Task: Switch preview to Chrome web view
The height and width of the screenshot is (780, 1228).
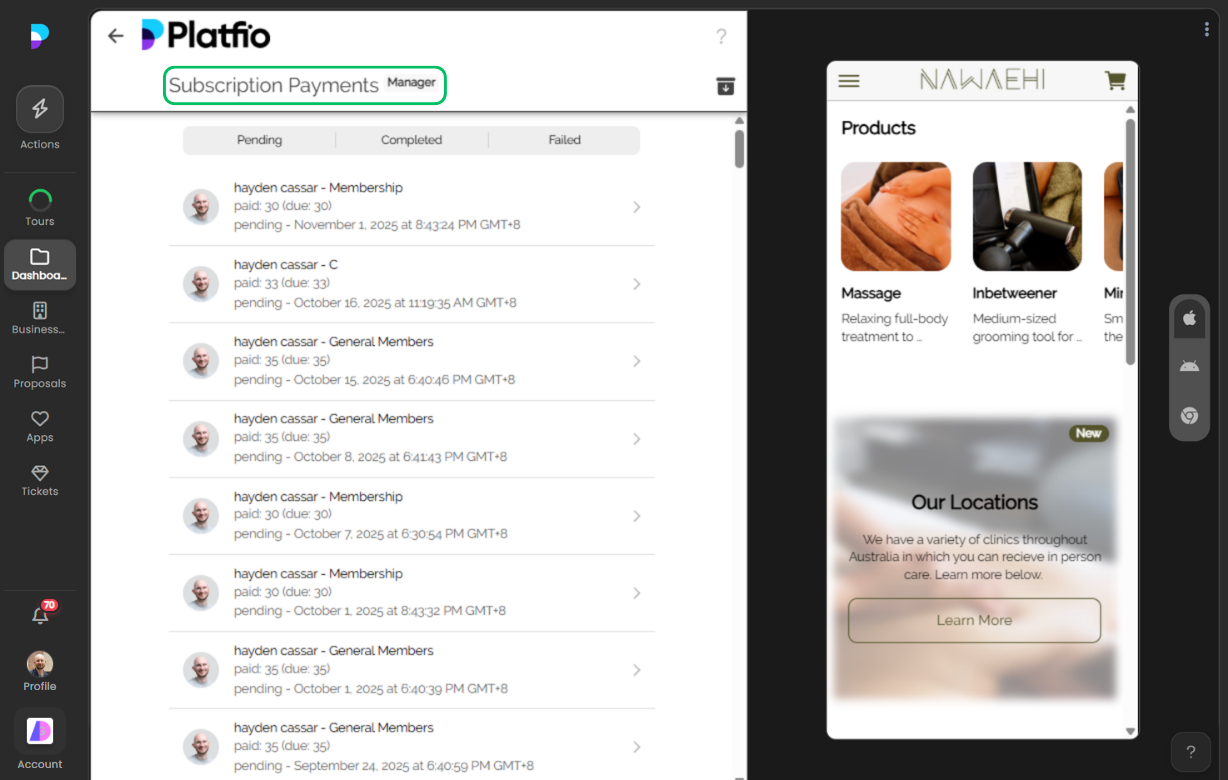Action: click(x=1189, y=416)
